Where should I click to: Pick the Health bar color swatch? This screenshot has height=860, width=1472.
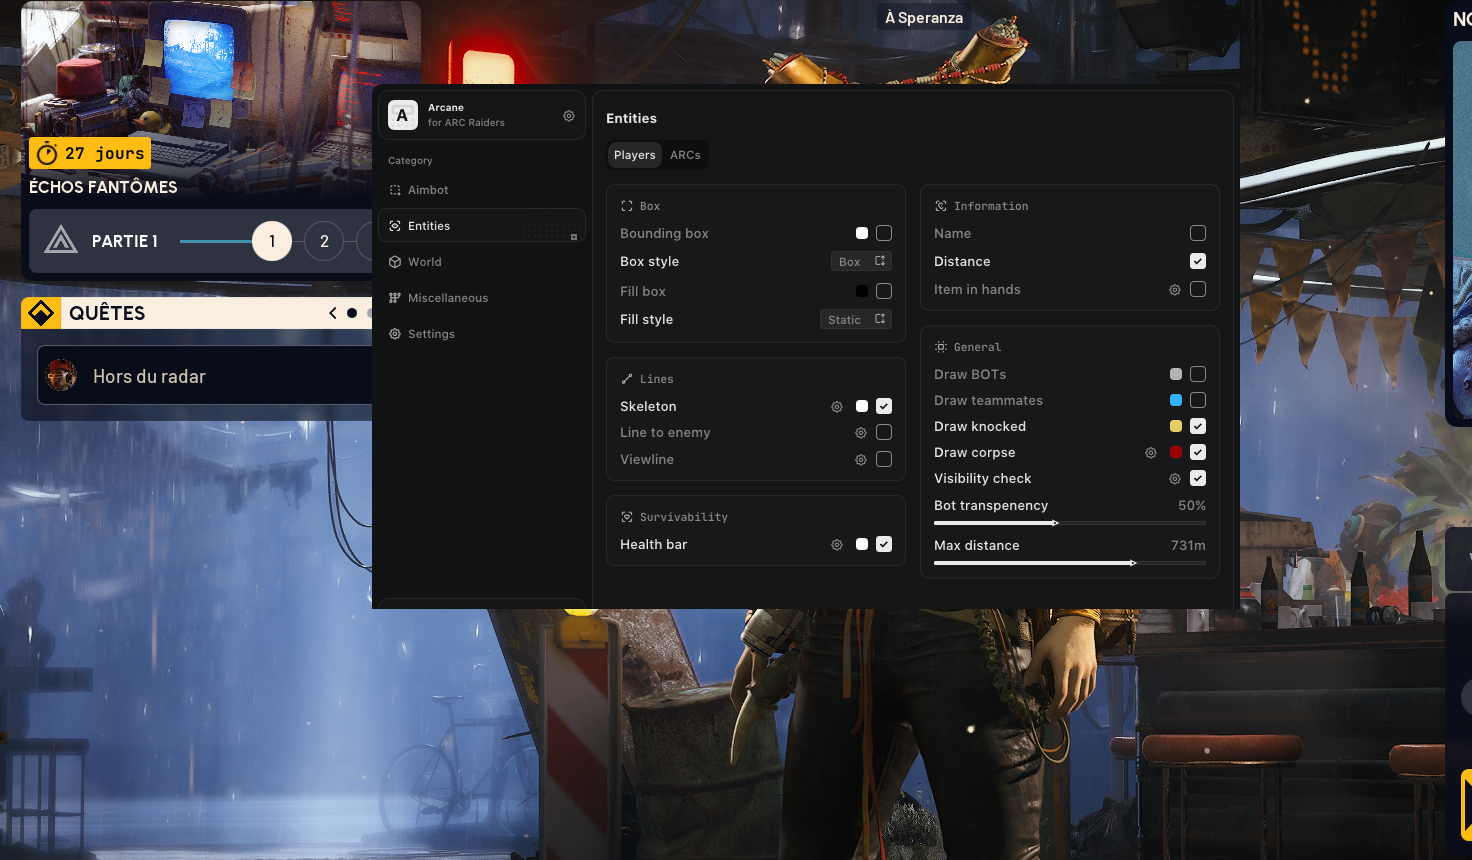point(862,544)
